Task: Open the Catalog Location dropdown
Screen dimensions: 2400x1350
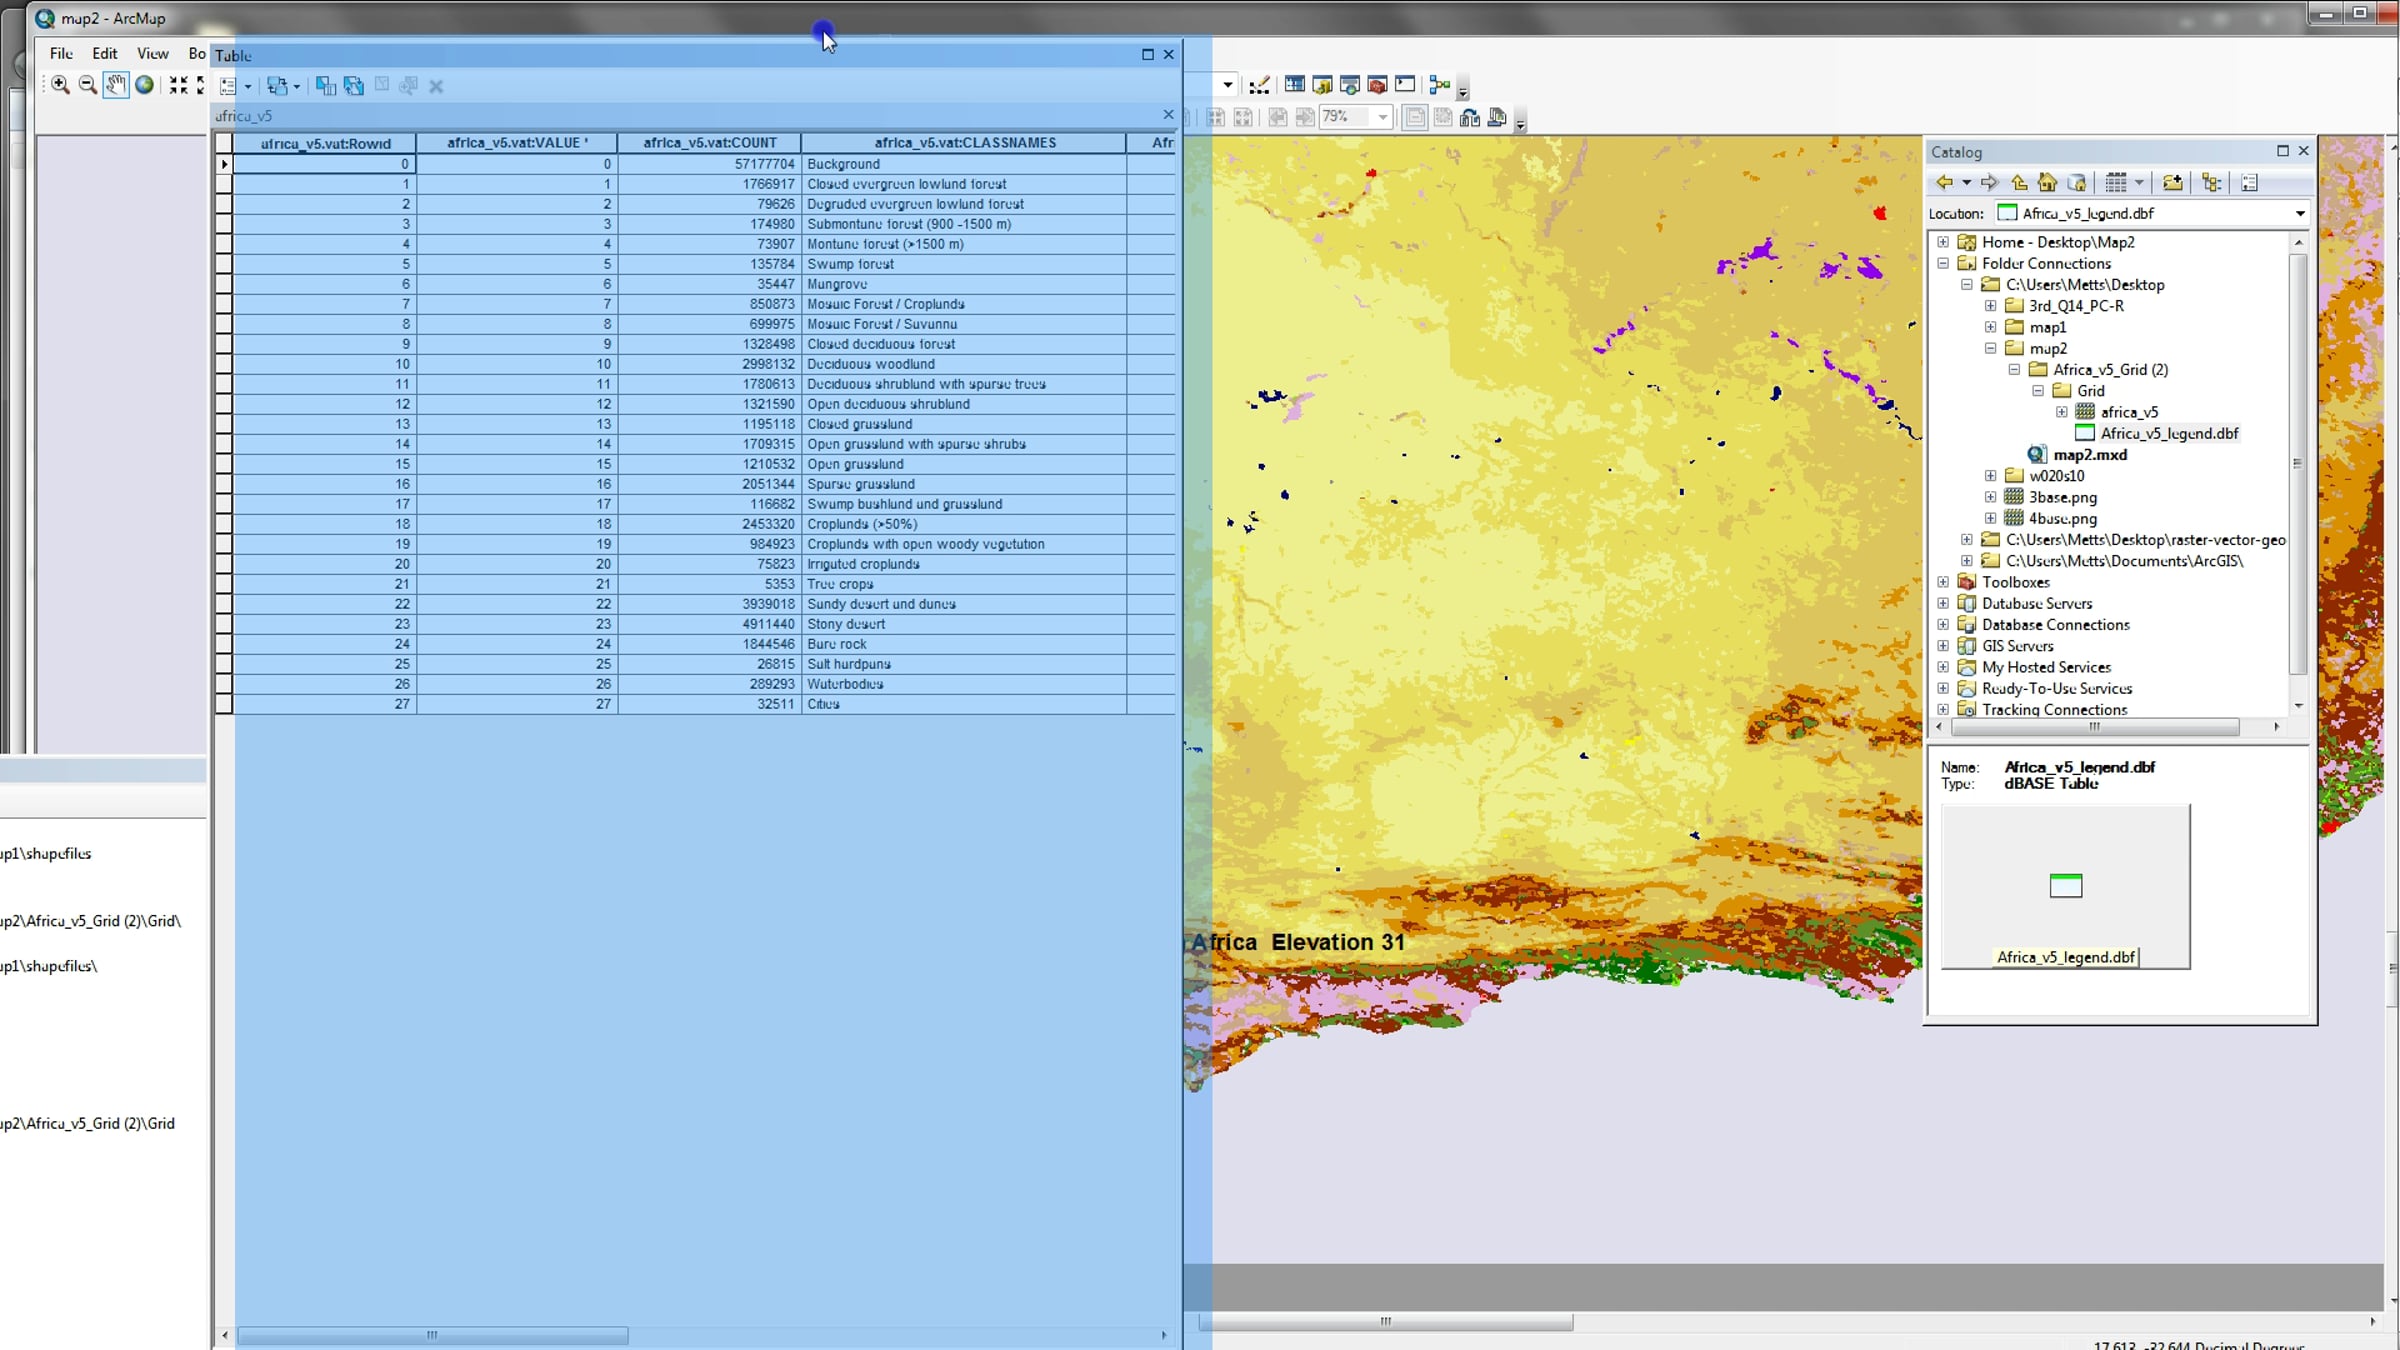Action: [2299, 213]
